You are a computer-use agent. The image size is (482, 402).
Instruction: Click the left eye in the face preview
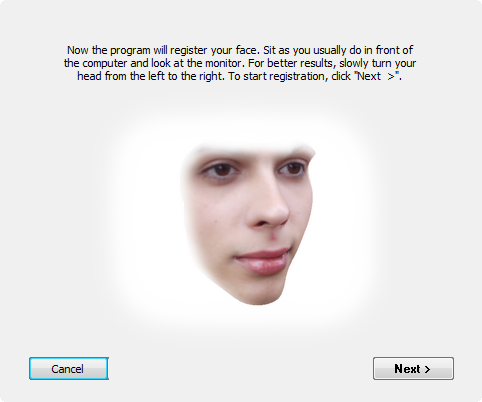(x=220, y=169)
